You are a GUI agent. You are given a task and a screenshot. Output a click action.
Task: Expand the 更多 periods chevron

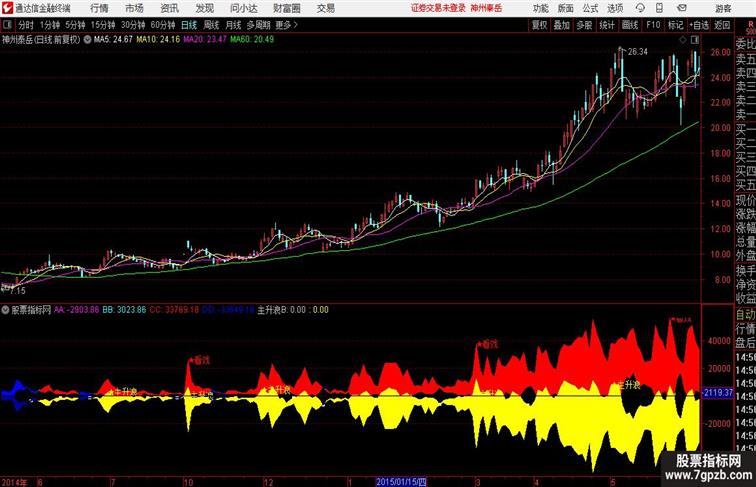286,25
